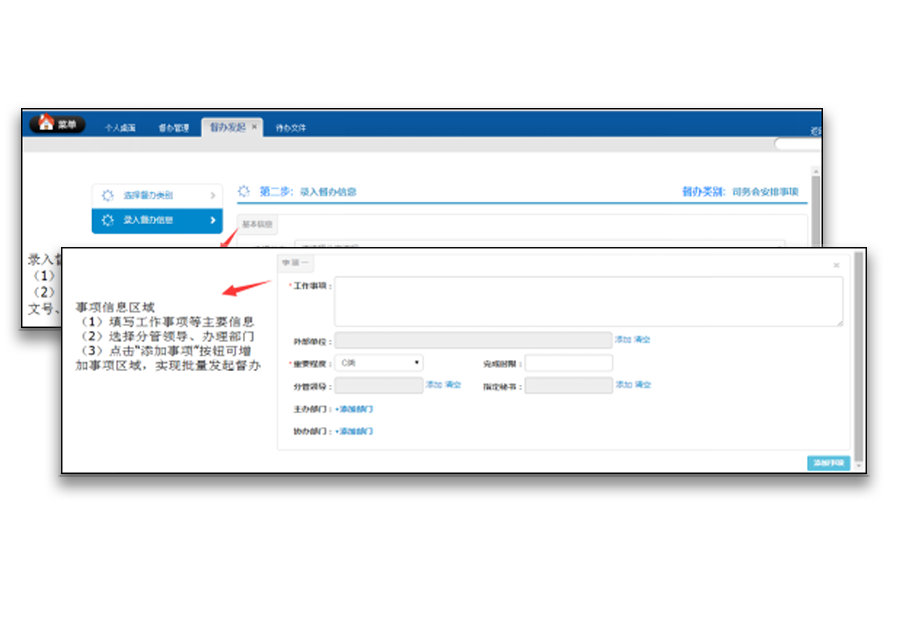
Task: Expand the 录入督办信息 step chevron
Action: click(212, 220)
